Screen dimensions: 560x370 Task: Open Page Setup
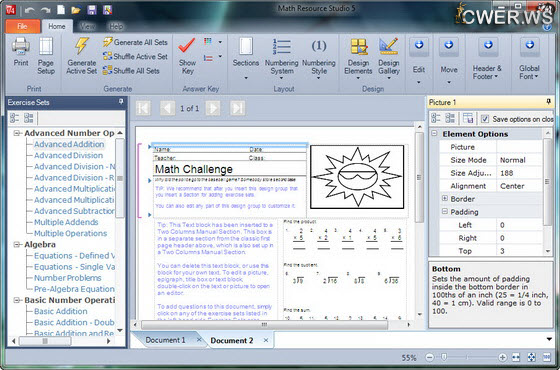46,56
